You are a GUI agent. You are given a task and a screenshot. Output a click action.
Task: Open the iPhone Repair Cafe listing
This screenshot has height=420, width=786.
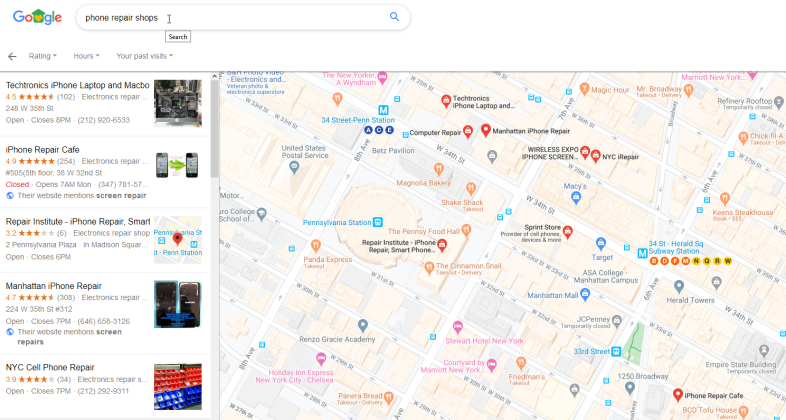click(x=43, y=150)
